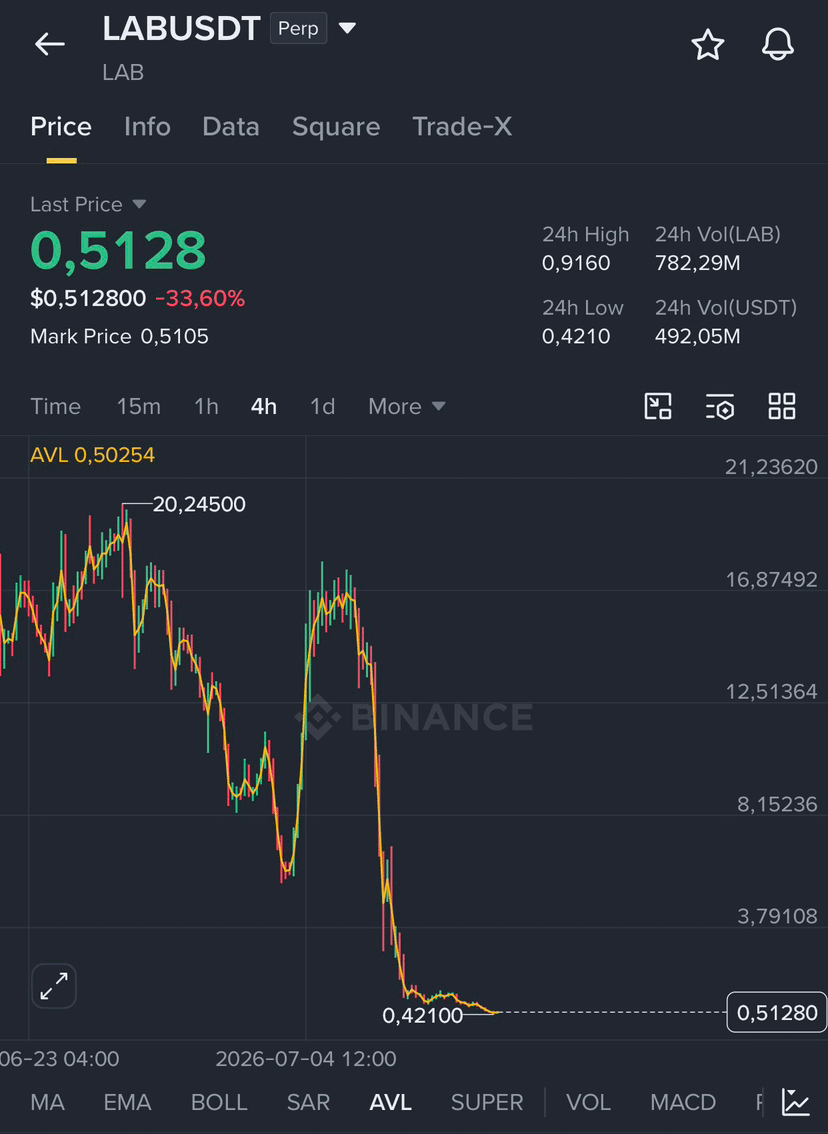The image size is (828, 1134).
Task: Tap the 8,15236 price axis label
Action: point(777,804)
